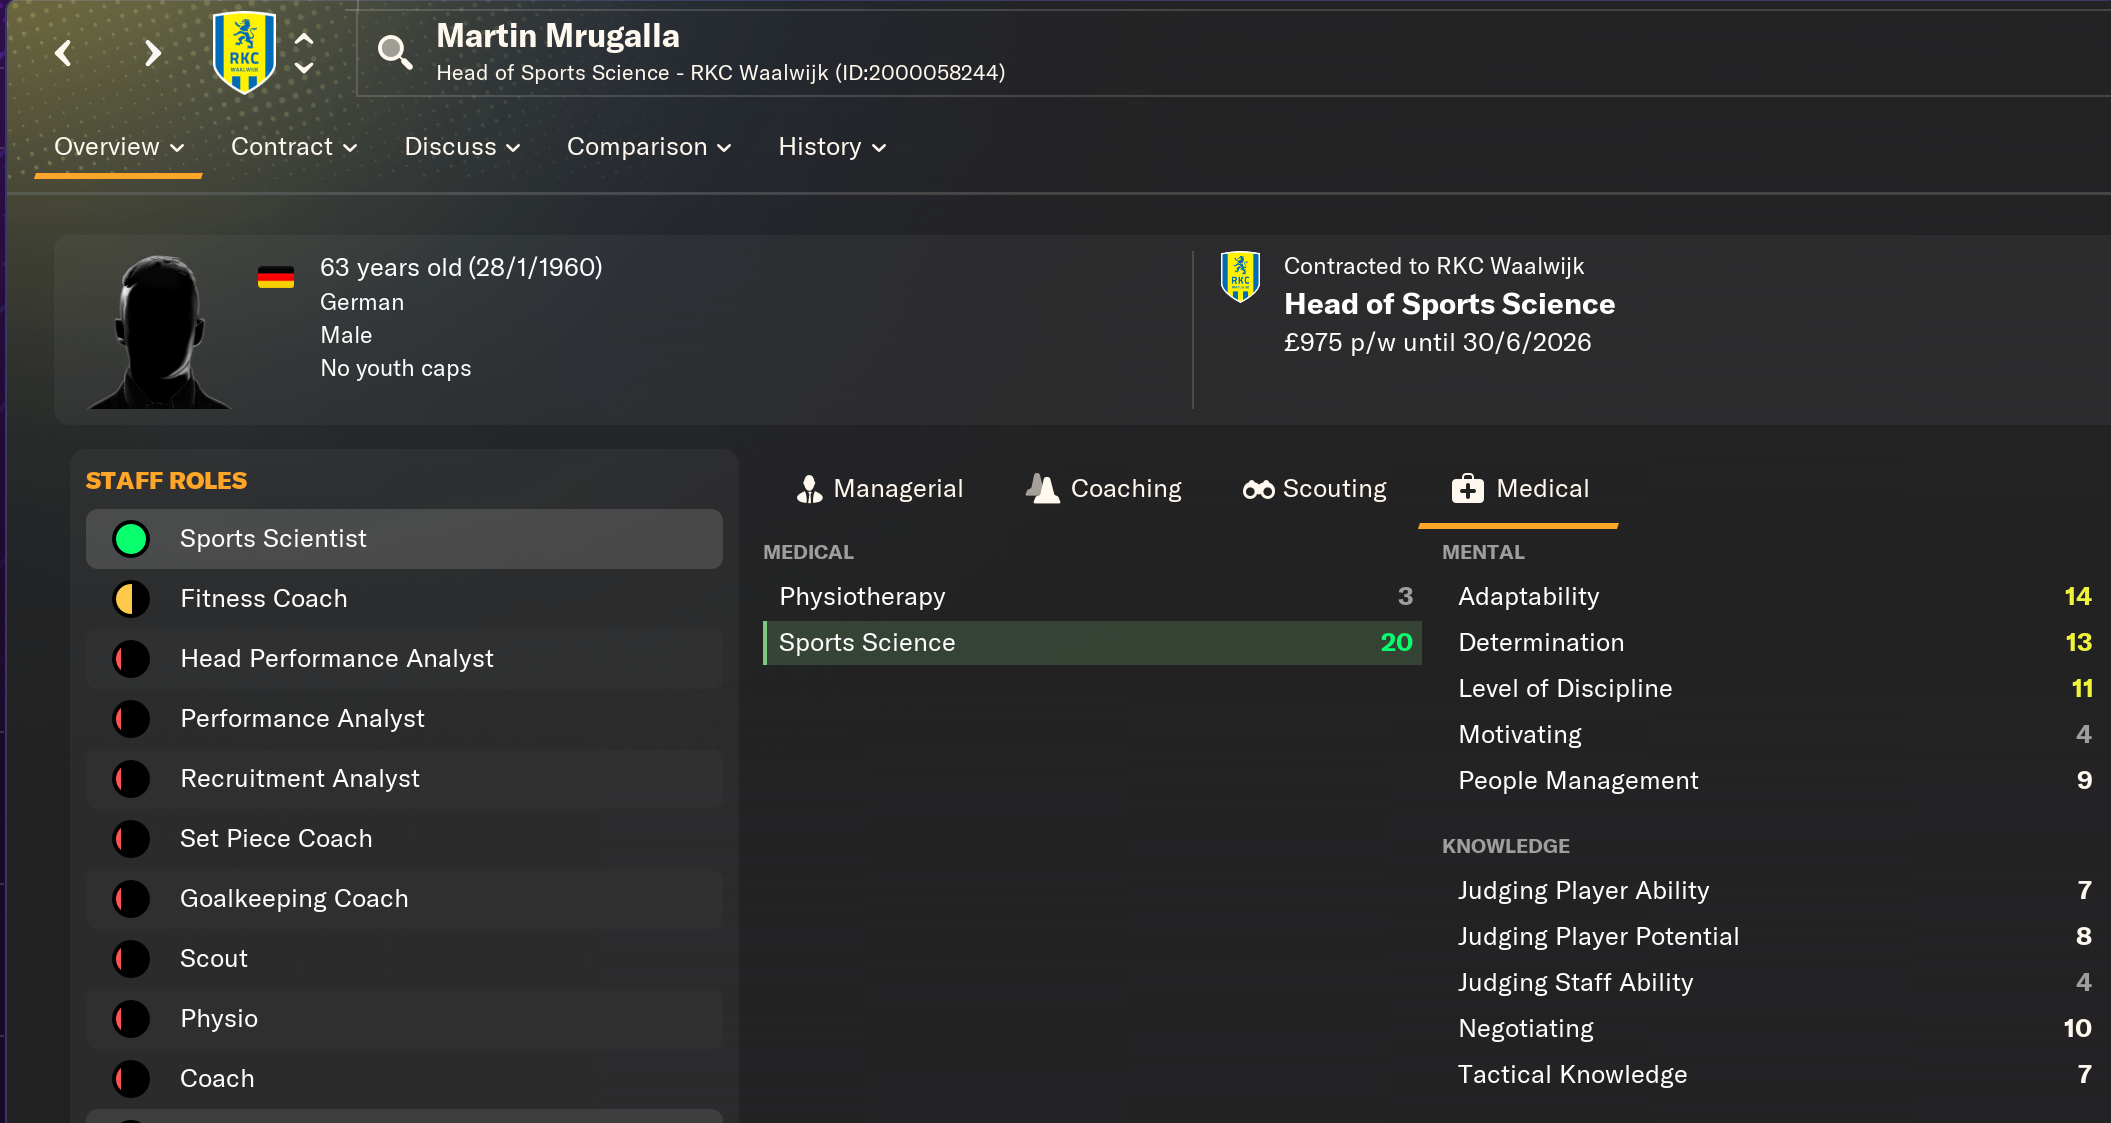
Task: Click the up chevron next to club badge
Action: [x=304, y=38]
